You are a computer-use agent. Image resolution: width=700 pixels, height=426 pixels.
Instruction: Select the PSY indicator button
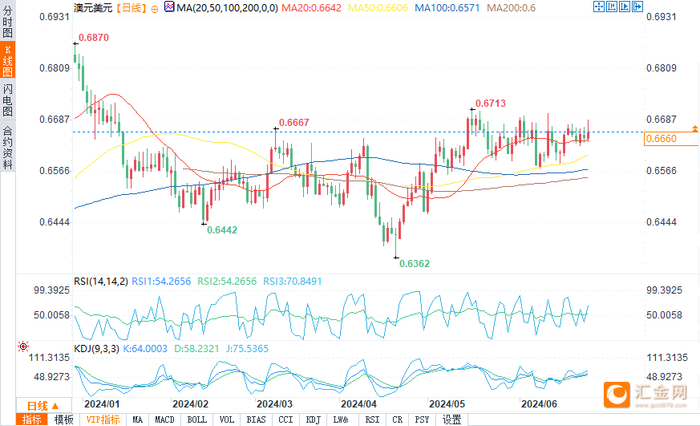(422, 420)
